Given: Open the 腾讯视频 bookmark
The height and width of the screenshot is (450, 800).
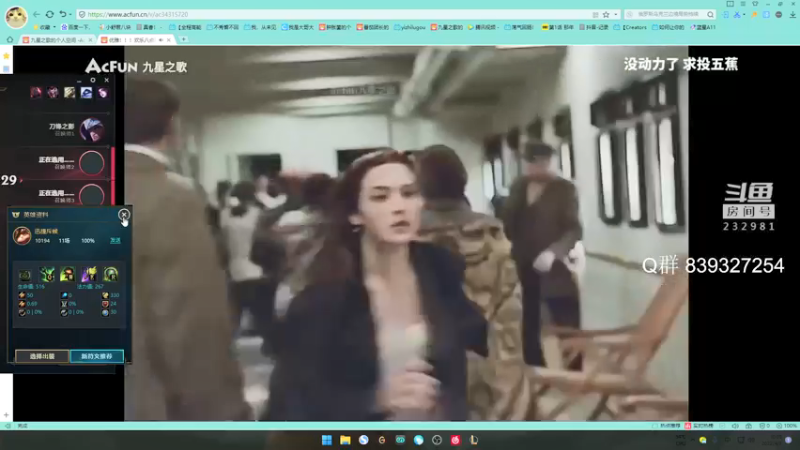Looking at the screenshot, I should pyautogui.click(x=482, y=27).
